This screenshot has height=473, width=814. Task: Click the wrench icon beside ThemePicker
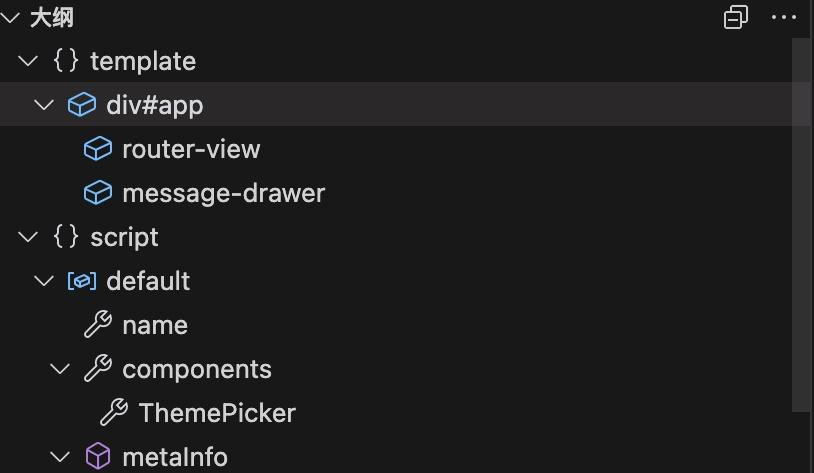114,413
